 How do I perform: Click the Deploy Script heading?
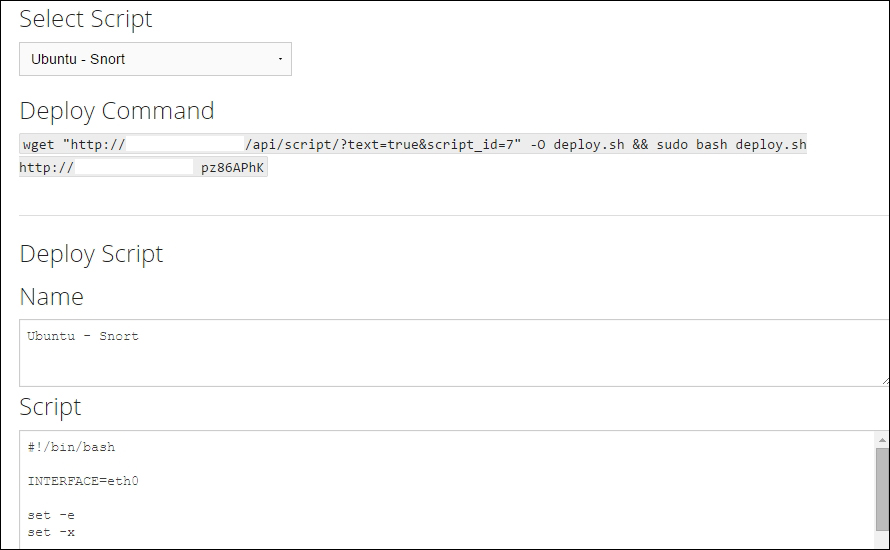[91, 253]
